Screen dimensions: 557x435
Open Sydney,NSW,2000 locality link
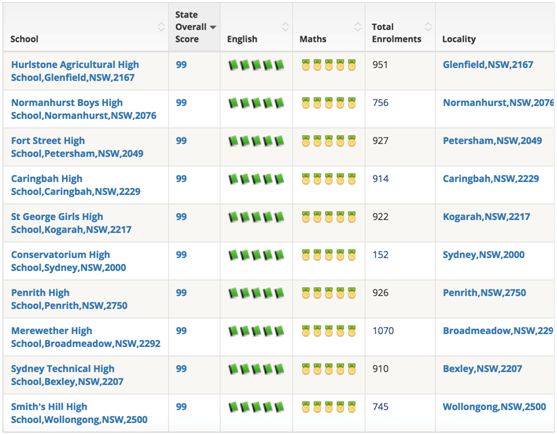[x=483, y=255]
